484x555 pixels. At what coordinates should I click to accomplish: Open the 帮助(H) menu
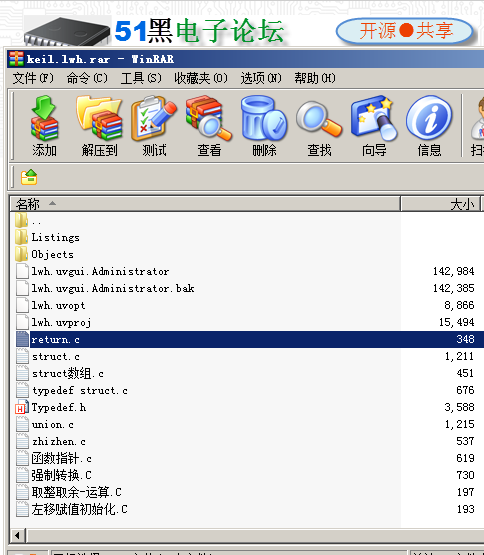coord(315,78)
